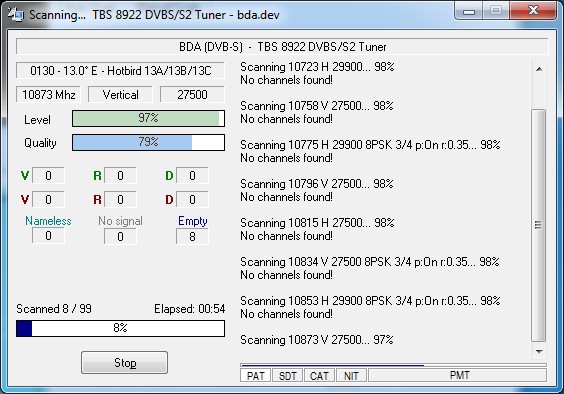The image size is (564, 394).
Task: Click the CAT indicator
Action: pyautogui.click(x=319, y=376)
